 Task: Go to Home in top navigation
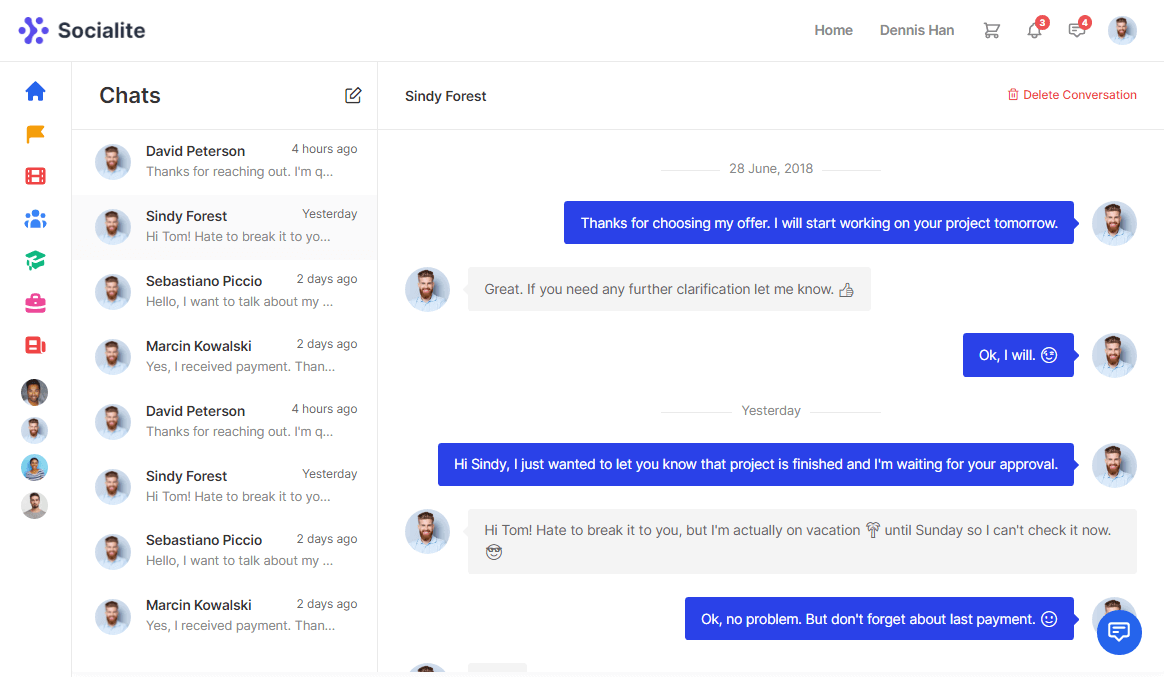[833, 30]
